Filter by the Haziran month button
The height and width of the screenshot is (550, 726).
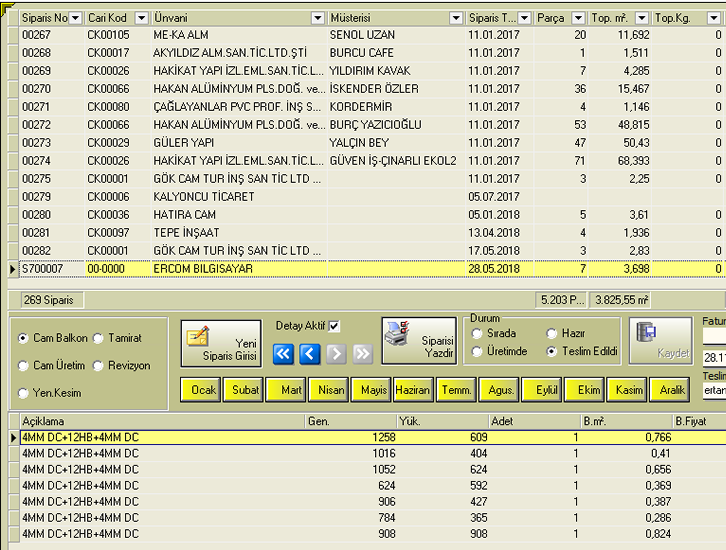[x=412, y=391]
